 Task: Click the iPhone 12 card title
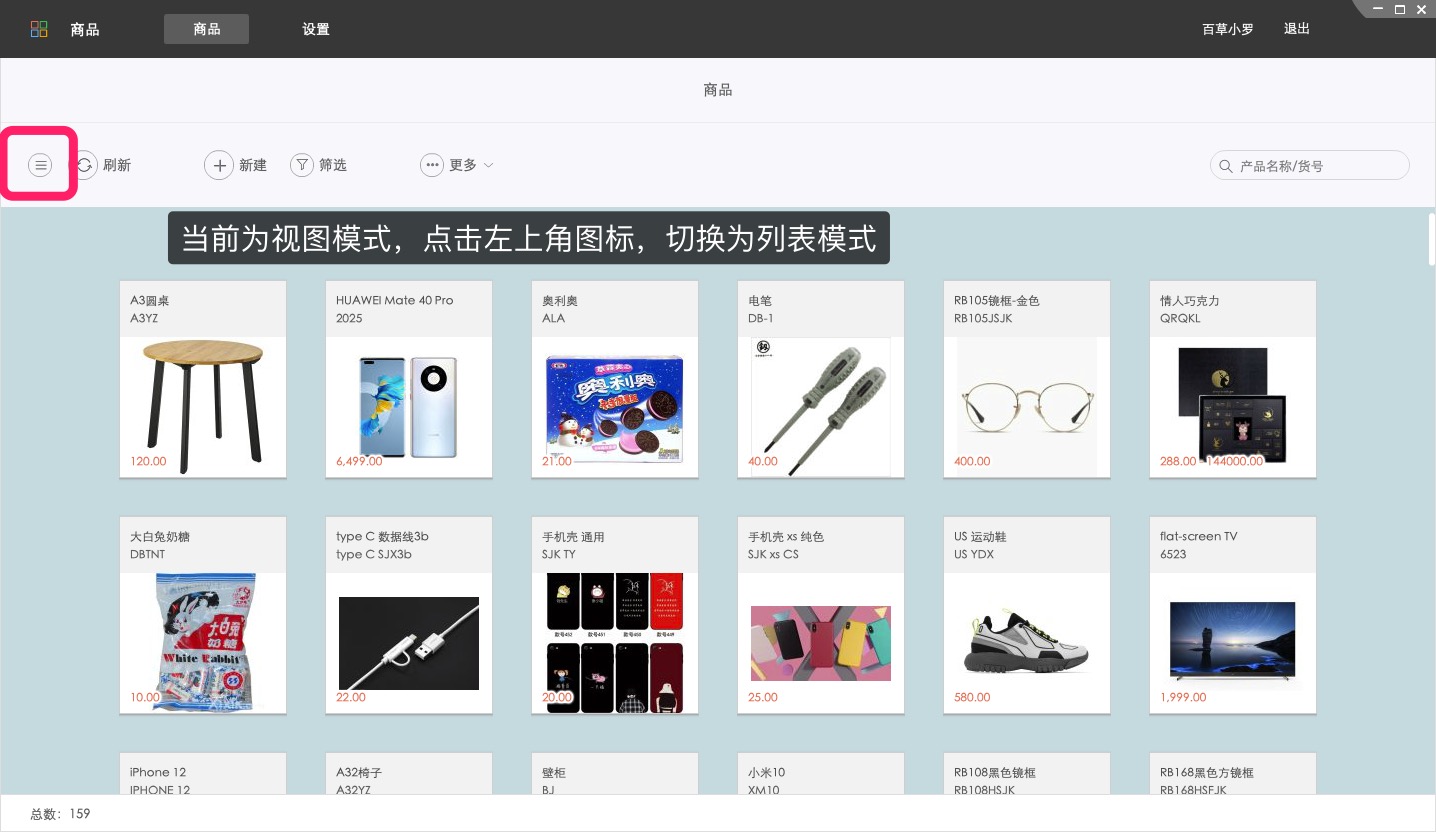point(158,772)
